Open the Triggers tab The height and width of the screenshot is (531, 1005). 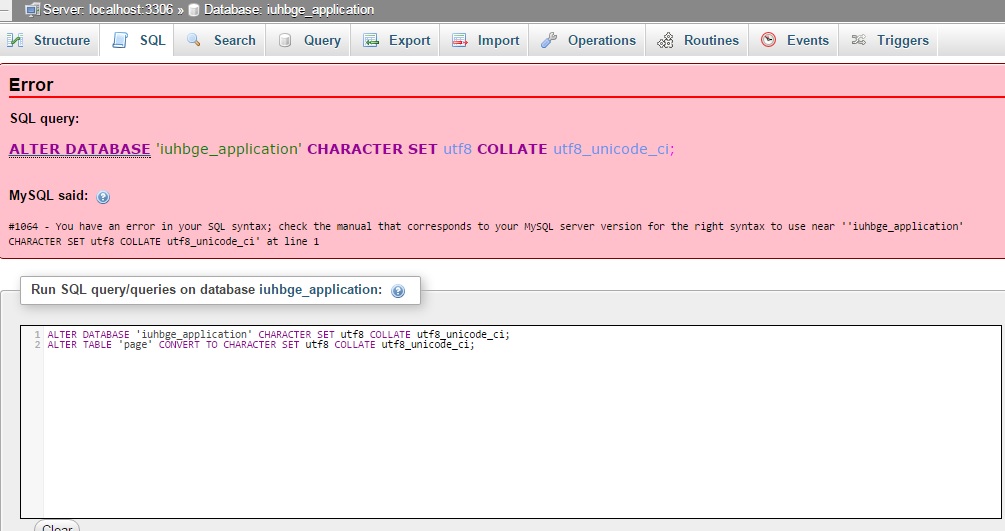[888, 40]
